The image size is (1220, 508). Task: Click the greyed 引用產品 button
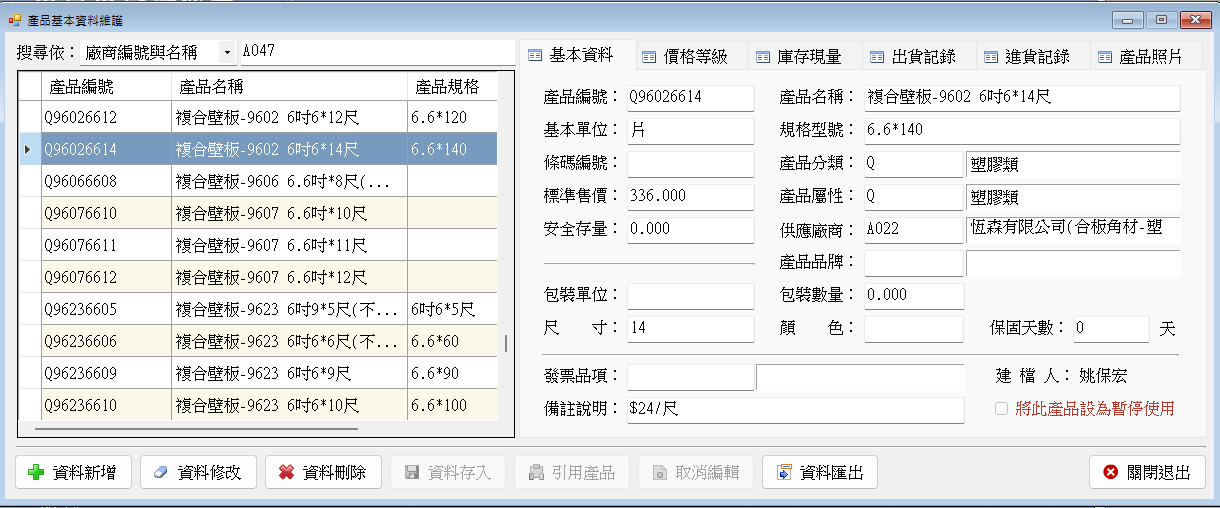(572, 472)
